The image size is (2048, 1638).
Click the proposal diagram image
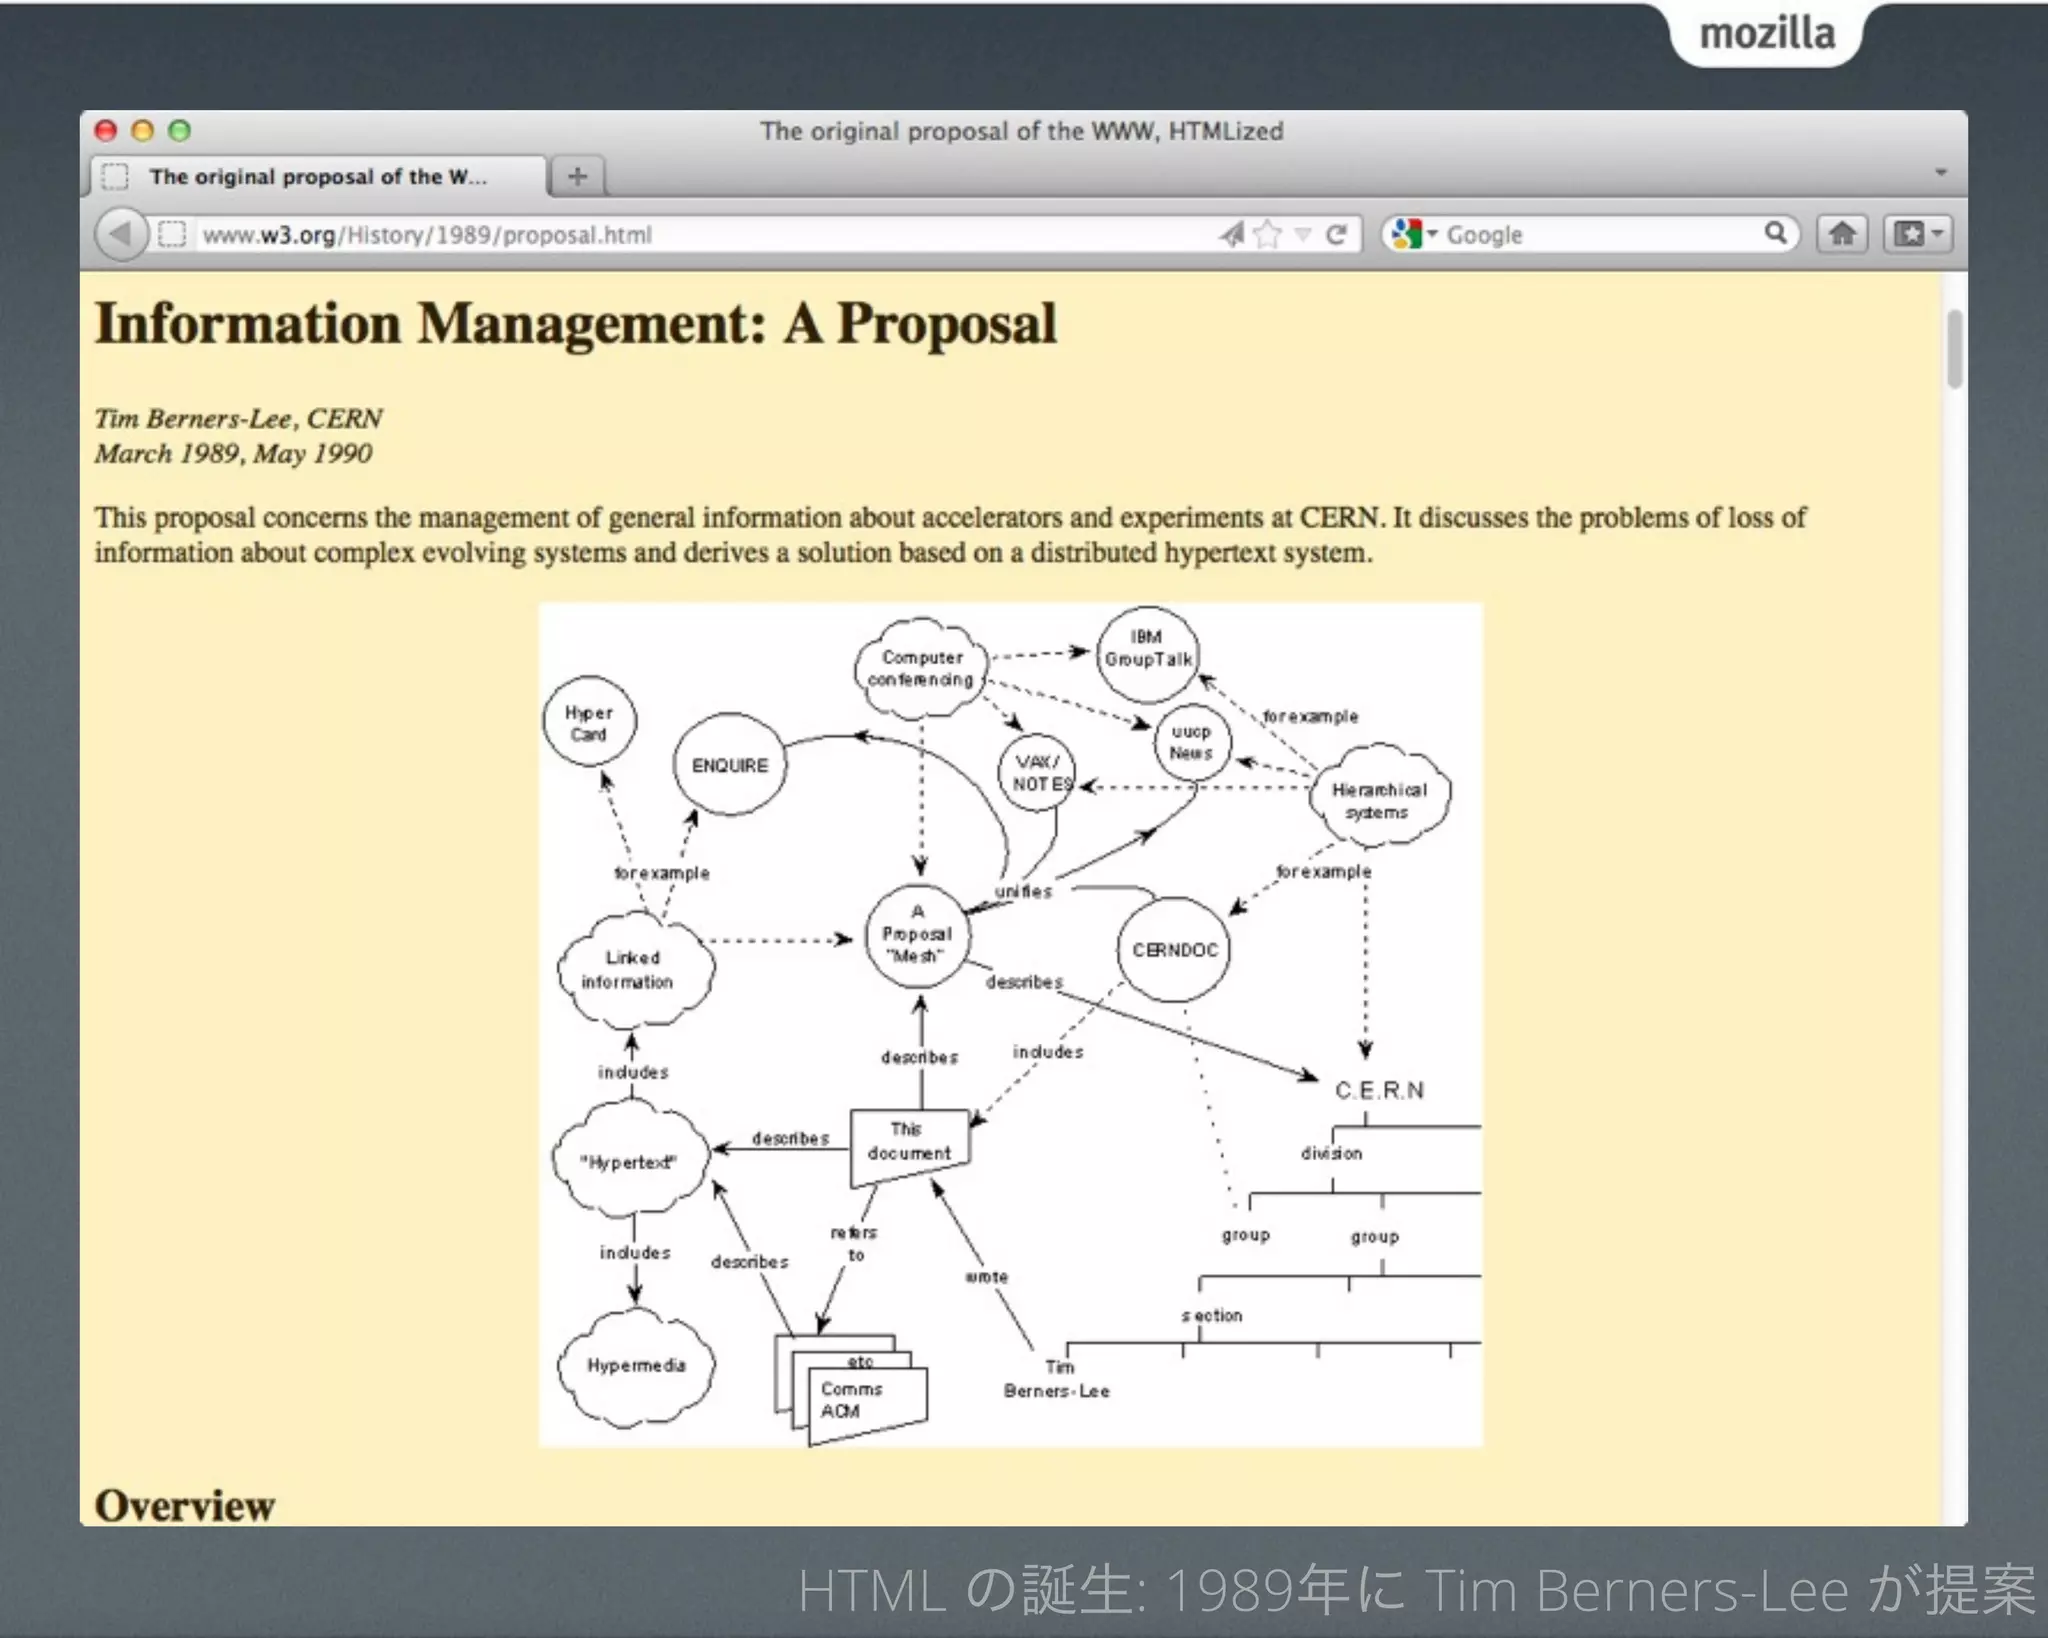tap(1010, 1025)
